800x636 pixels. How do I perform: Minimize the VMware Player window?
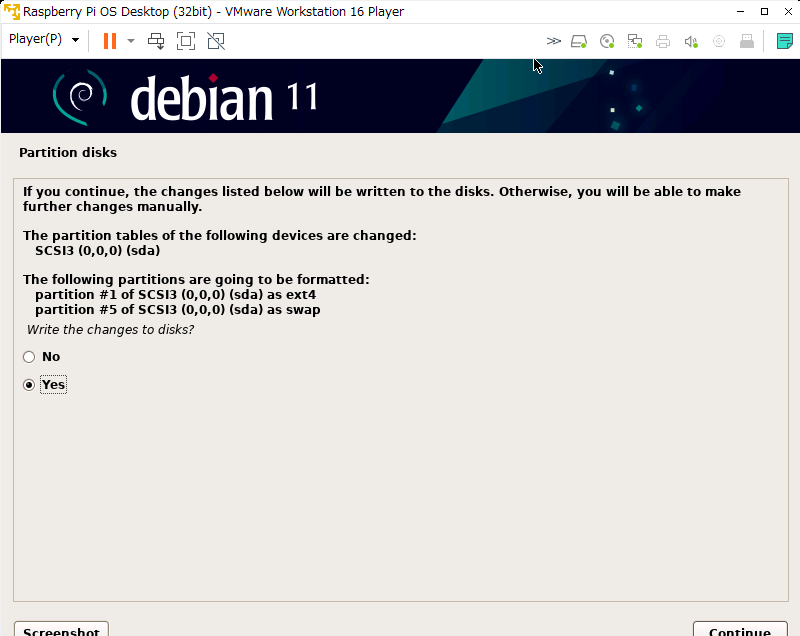click(740, 11)
